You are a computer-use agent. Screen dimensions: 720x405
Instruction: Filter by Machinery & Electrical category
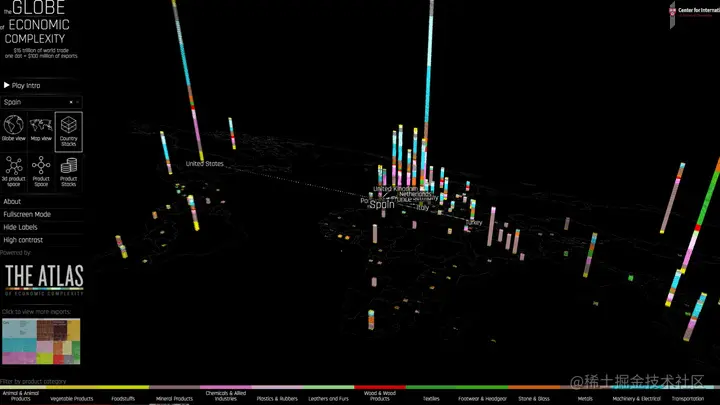coord(636,399)
